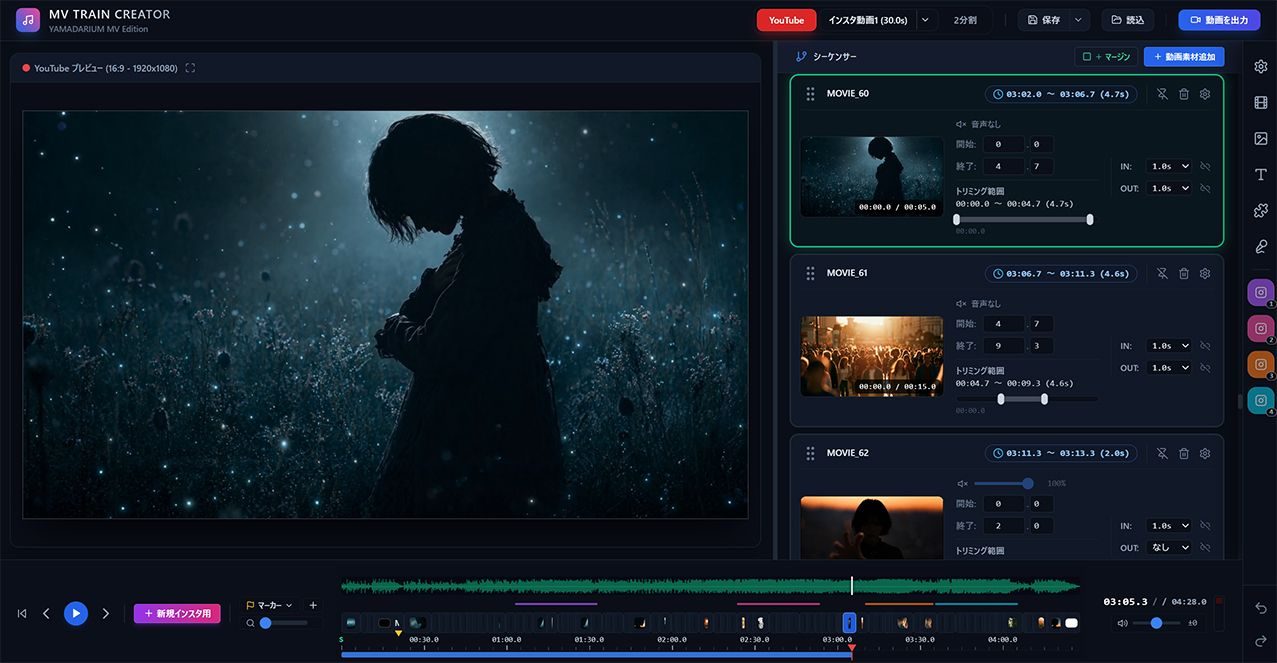Select the teal Instagram slot 4 icon
The image size is (1277, 663).
point(1260,401)
